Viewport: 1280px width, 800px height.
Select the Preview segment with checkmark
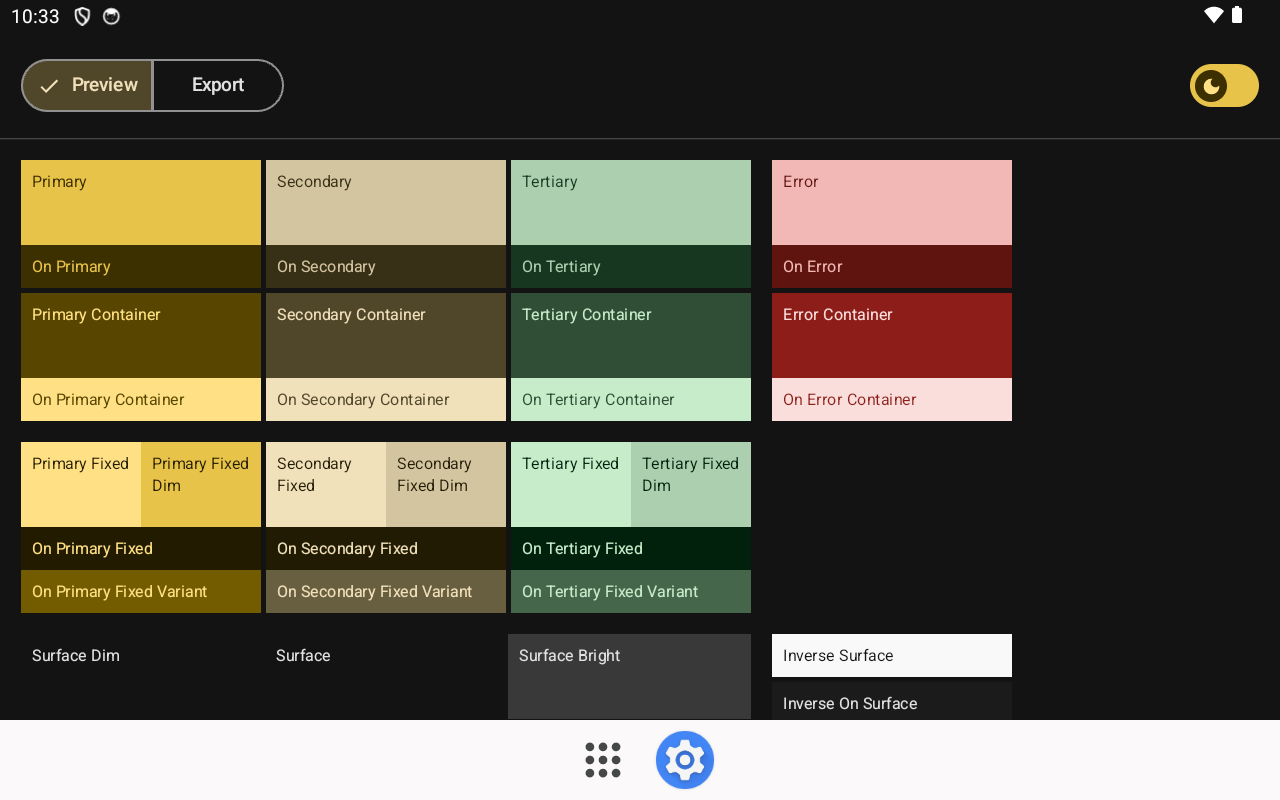click(x=88, y=86)
